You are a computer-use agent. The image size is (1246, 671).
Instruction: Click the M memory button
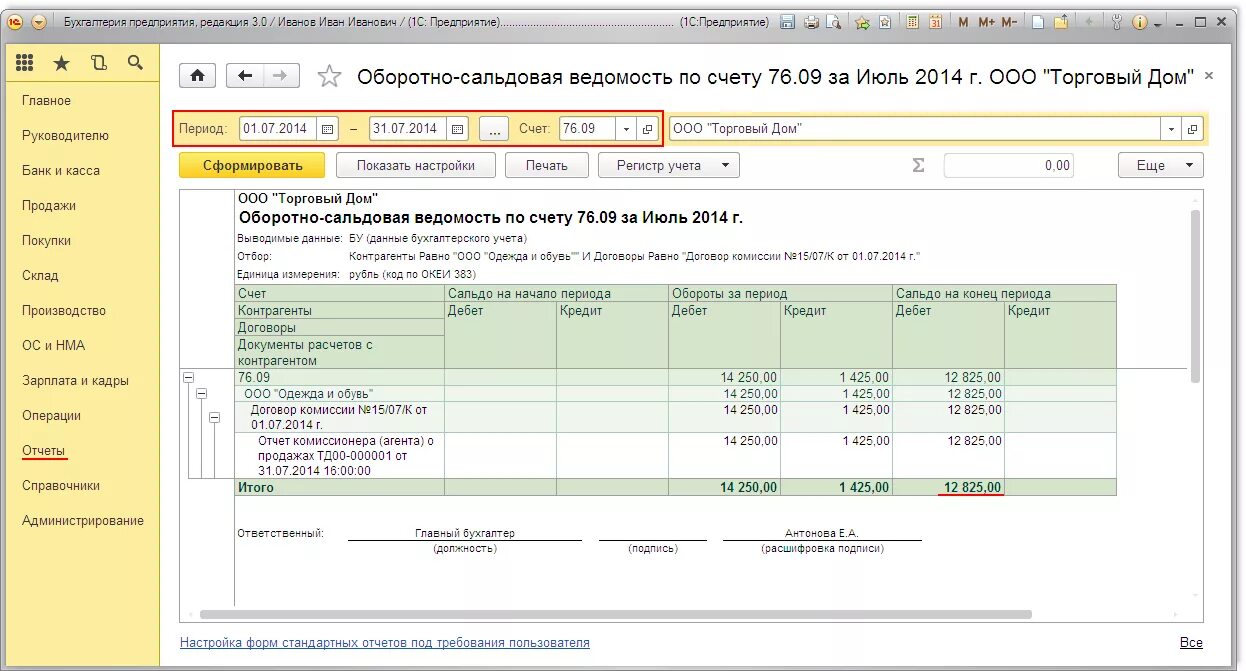coord(963,22)
